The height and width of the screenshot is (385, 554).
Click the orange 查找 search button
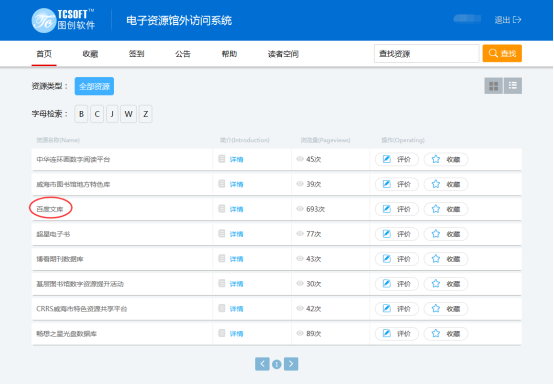click(502, 53)
